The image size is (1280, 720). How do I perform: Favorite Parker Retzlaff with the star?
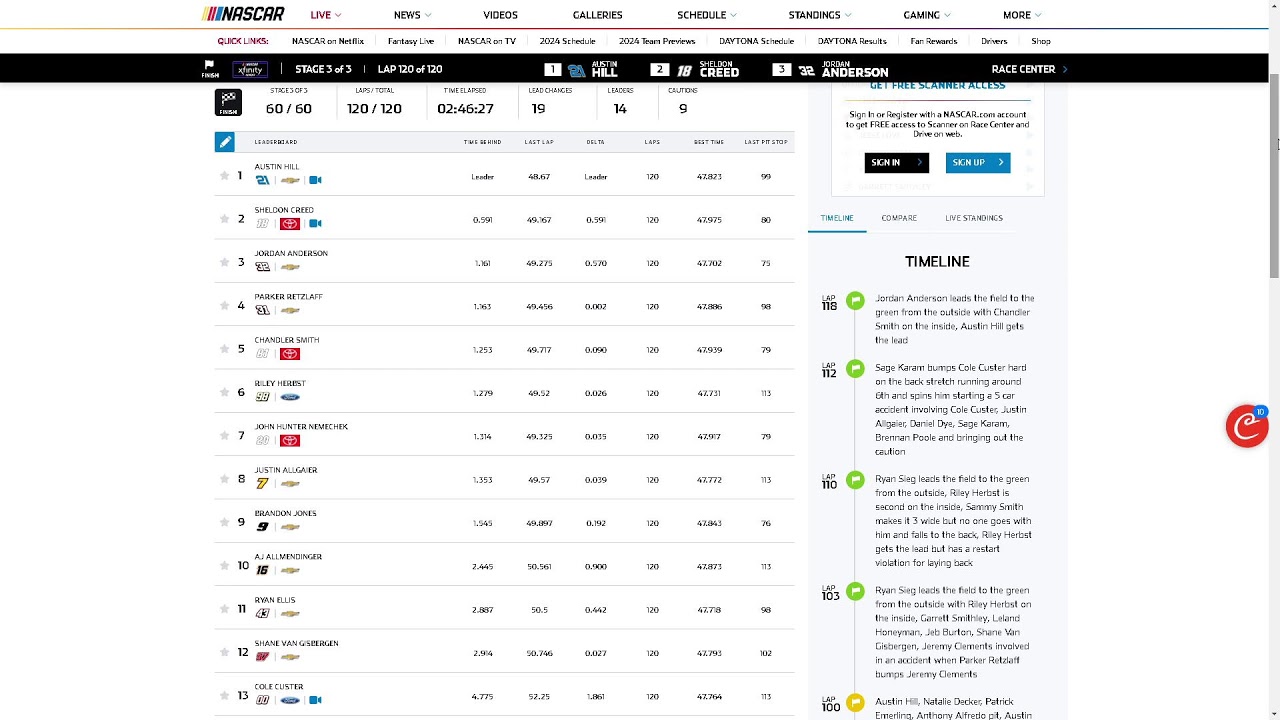[x=224, y=306]
